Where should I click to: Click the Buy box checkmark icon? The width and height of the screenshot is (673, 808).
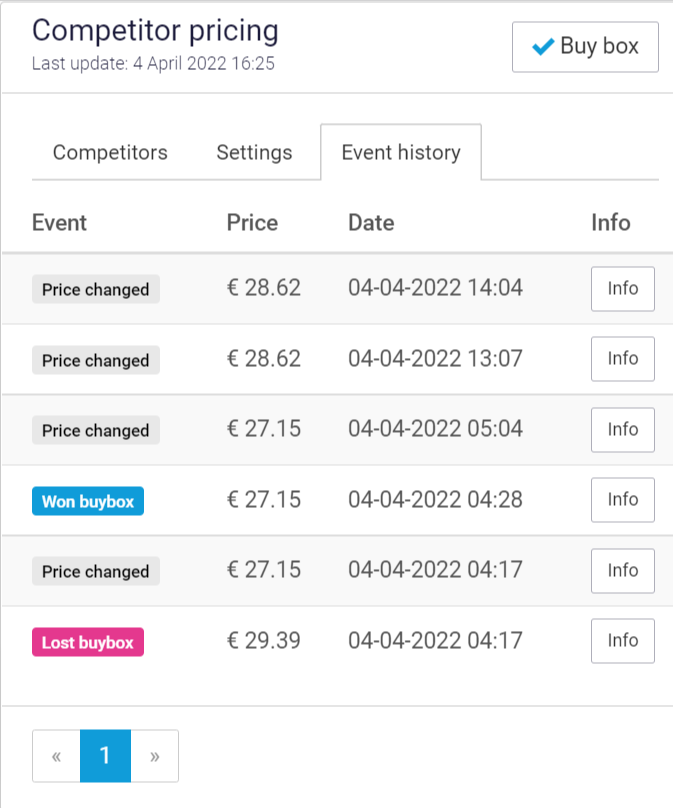(543, 47)
